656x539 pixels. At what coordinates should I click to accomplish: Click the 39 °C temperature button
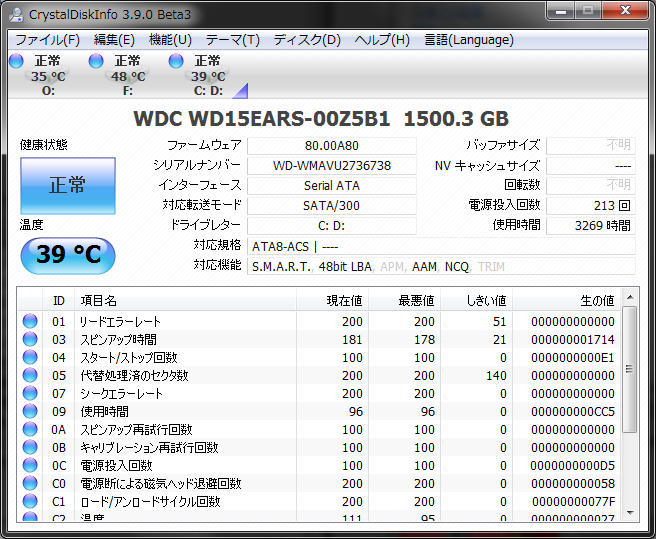(68, 255)
